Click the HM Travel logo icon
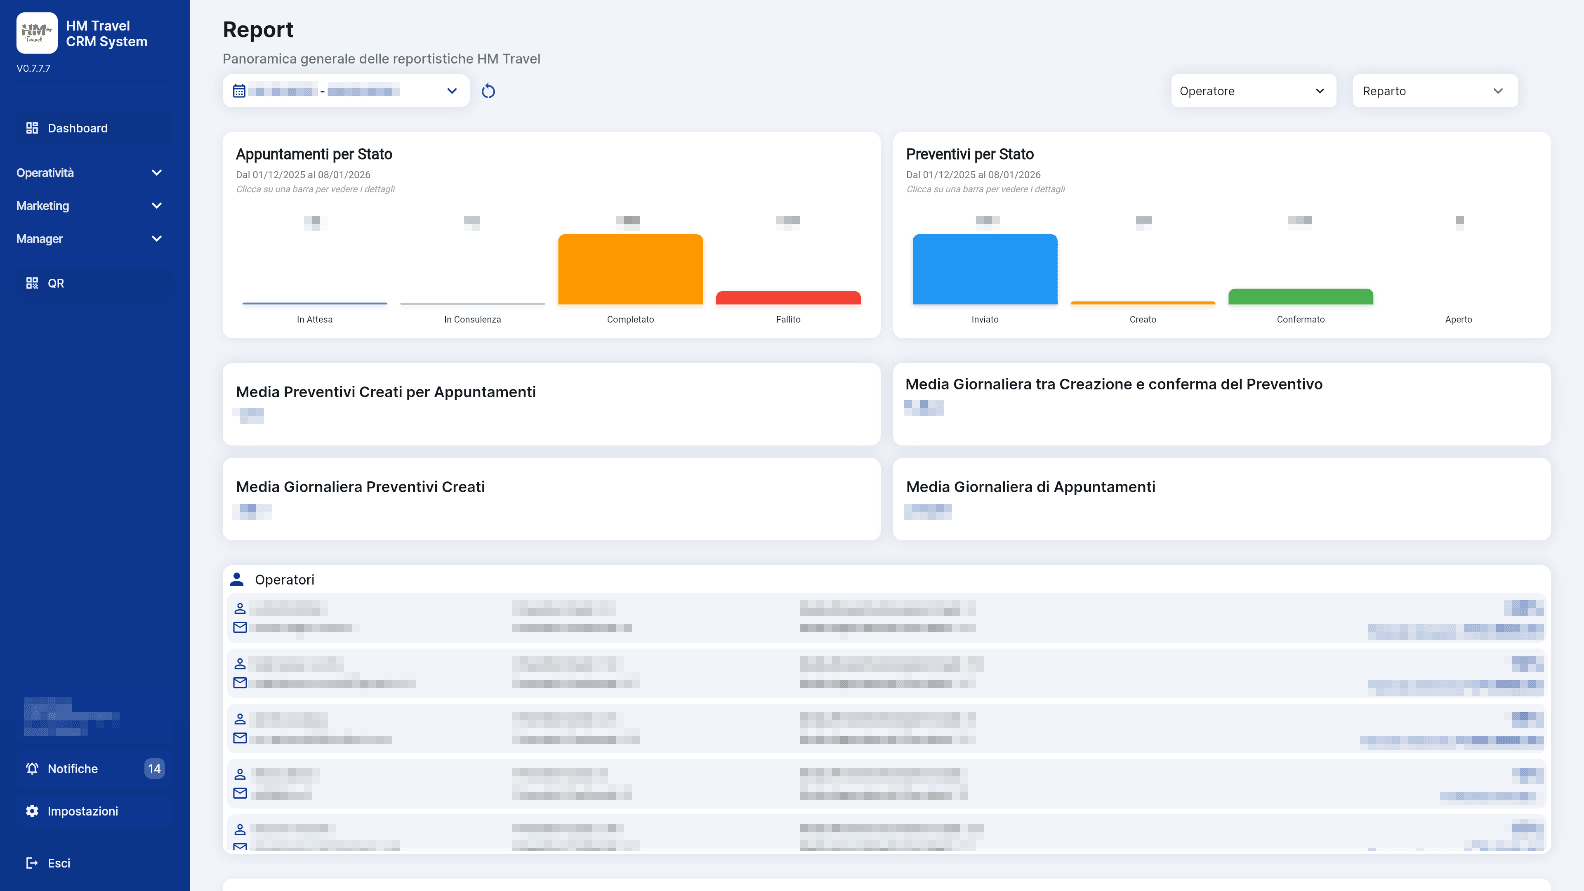The height and width of the screenshot is (891, 1584). pyautogui.click(x=37, y=33)
